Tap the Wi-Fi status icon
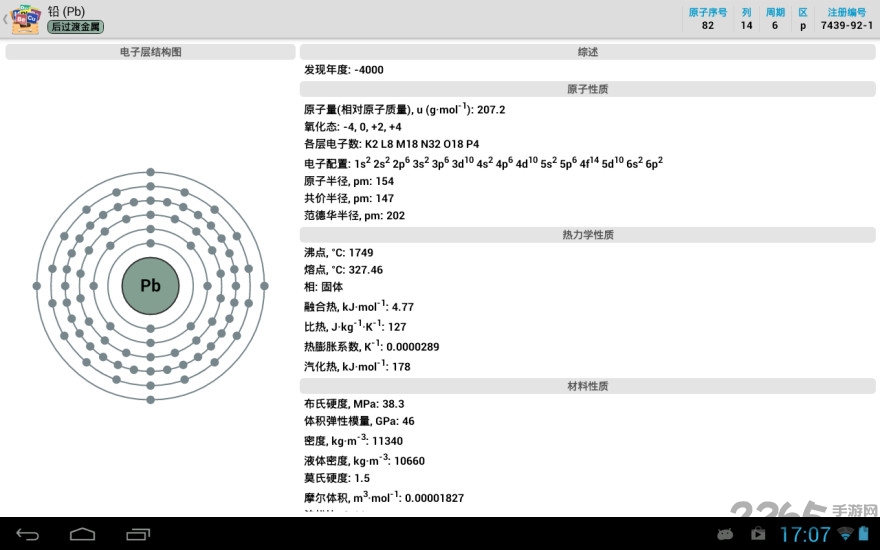The width and height of the screenshot is (880, 550). click(x=845, y=534)
